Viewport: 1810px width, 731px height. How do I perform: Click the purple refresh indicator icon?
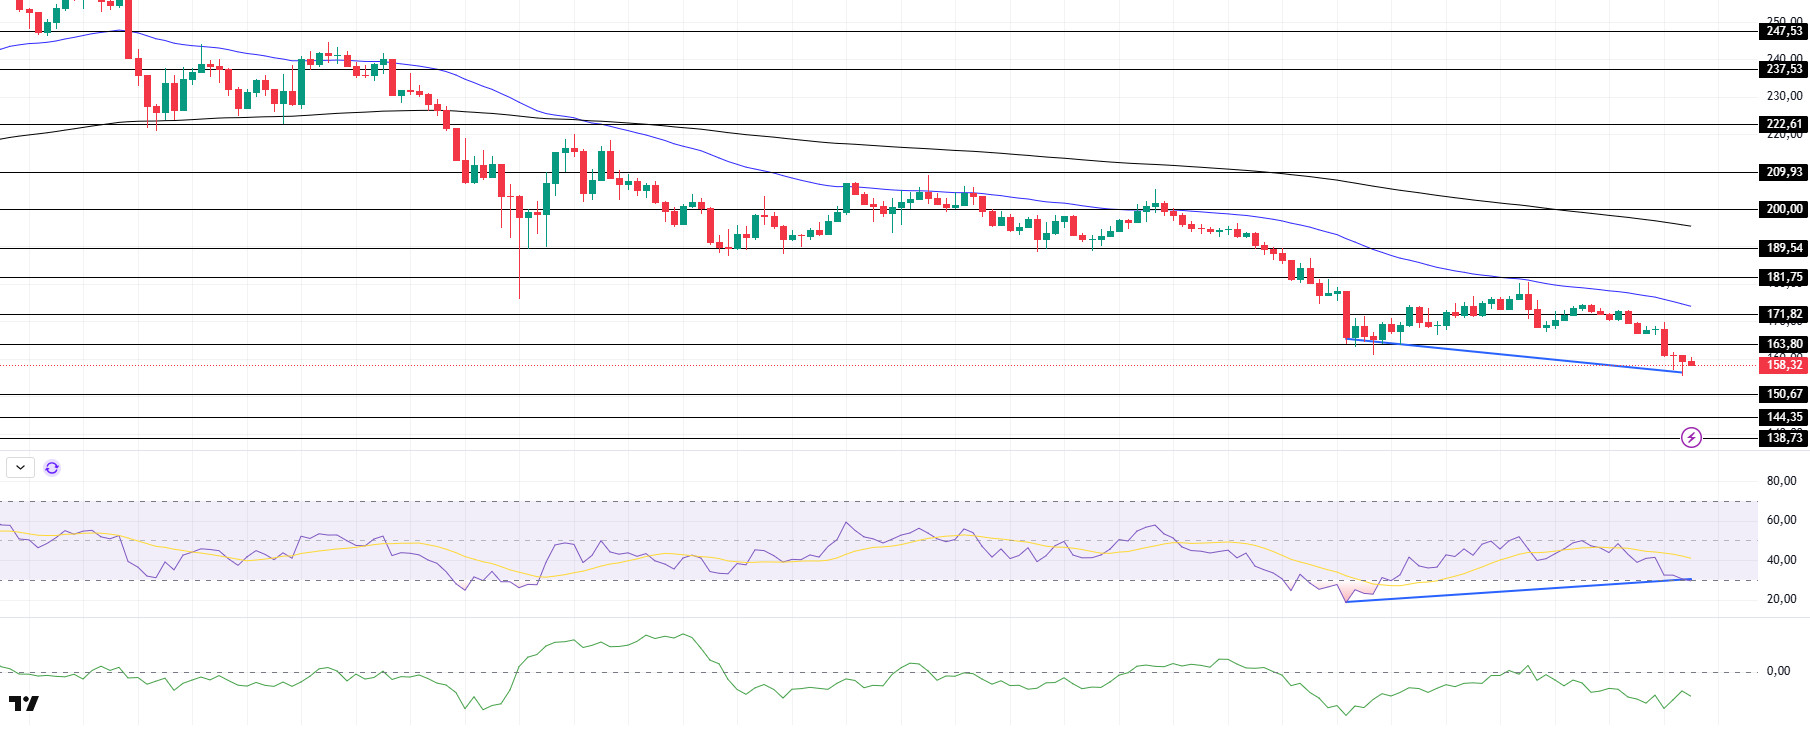(x=52, y=467)
